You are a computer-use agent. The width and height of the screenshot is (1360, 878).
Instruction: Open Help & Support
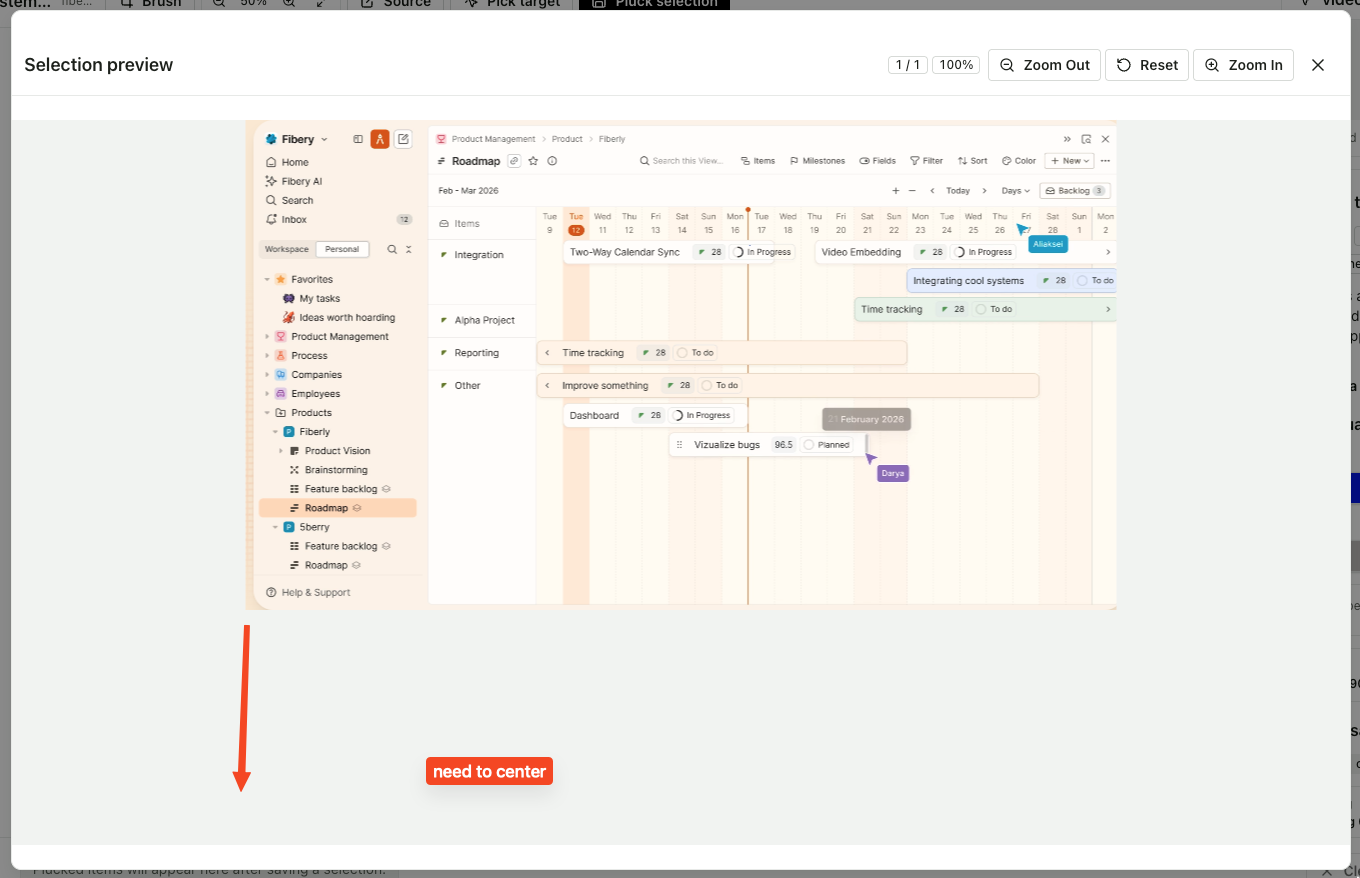point(309,592)
